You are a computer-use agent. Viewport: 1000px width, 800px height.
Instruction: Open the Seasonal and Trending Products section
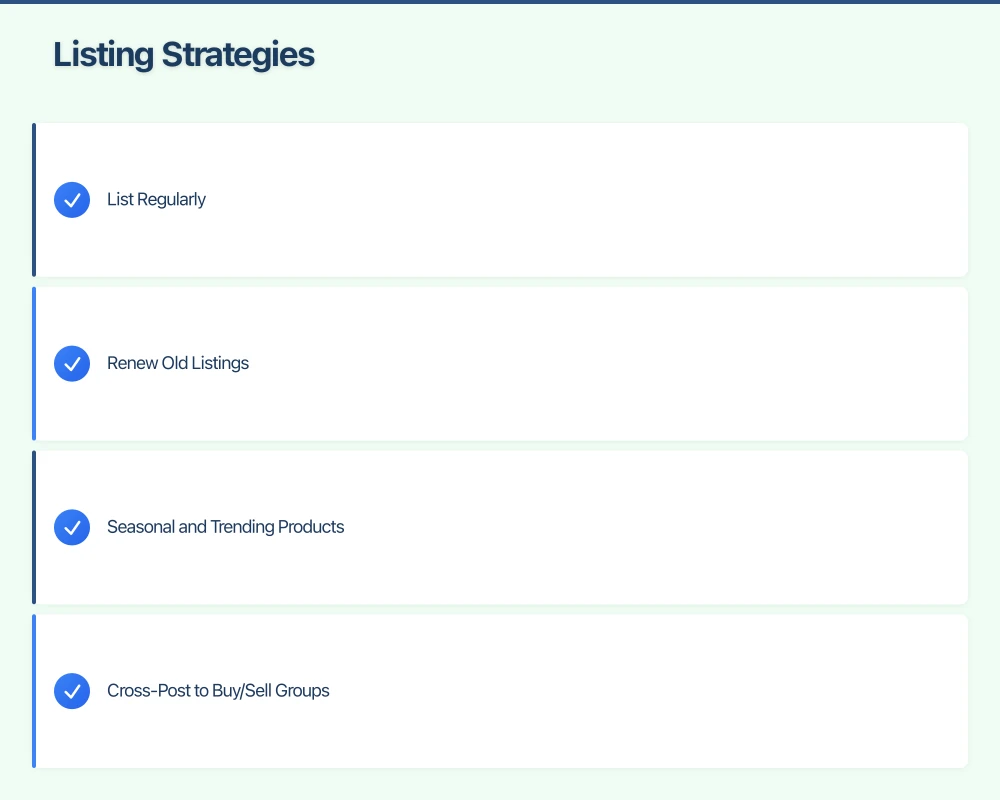(x=500, y=527)
